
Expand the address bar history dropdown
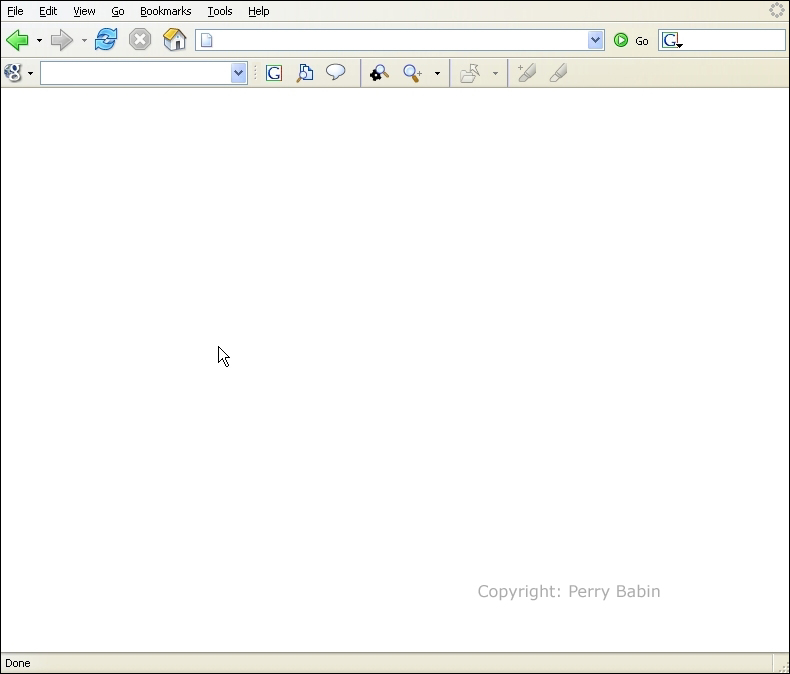pyautogui.click(x=596, y=40)
